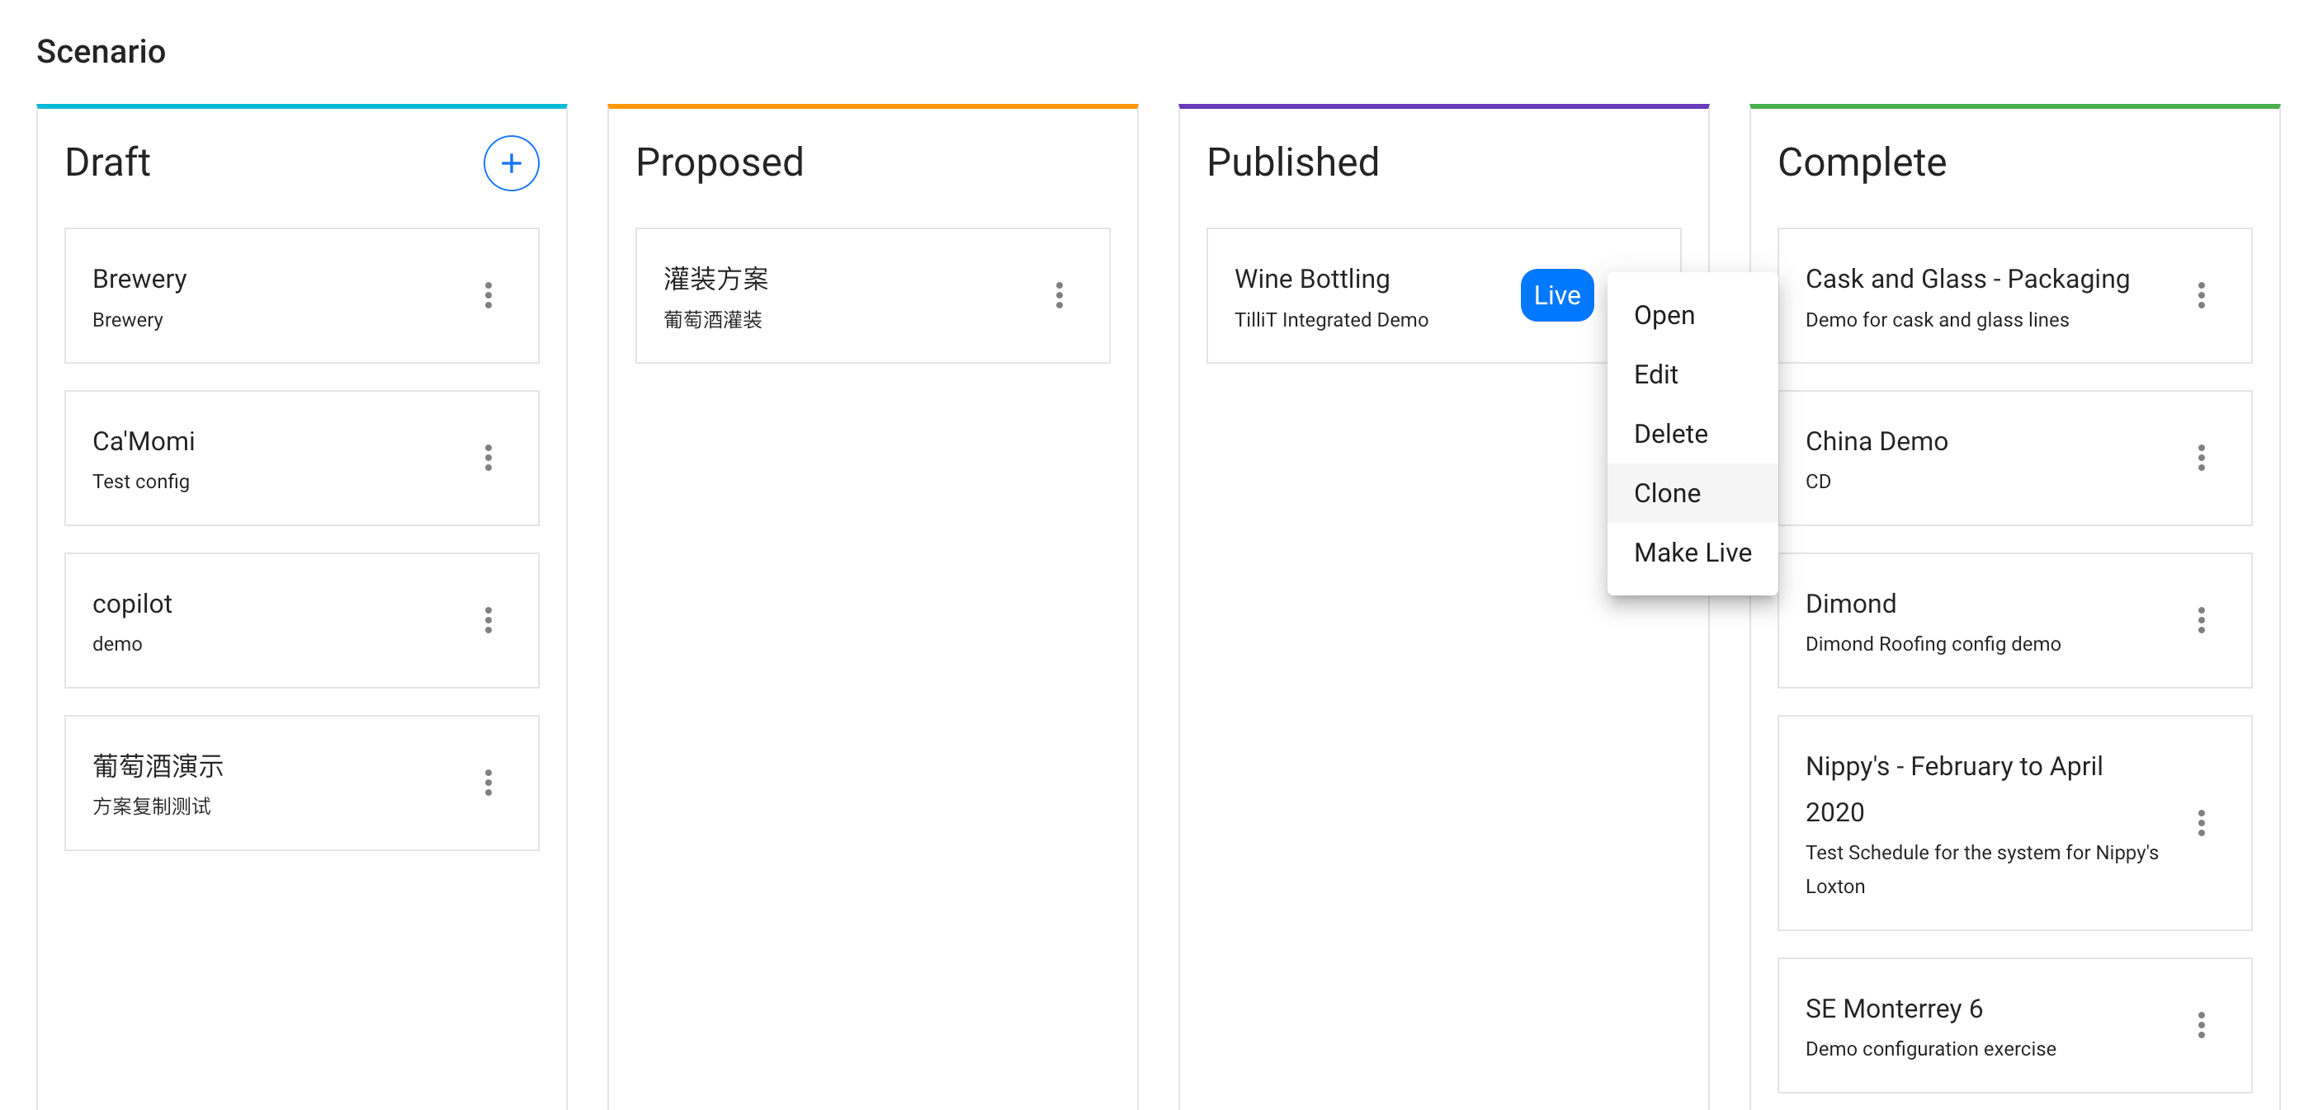2304x1110 pixels.
Task: Choose Edit in the context menu
Action: click(1656, 374)
